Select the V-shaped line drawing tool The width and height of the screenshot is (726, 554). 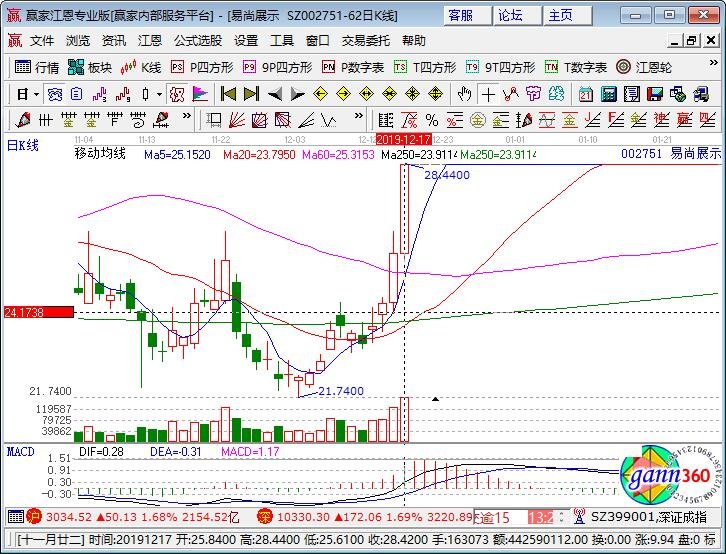(329, 121)
